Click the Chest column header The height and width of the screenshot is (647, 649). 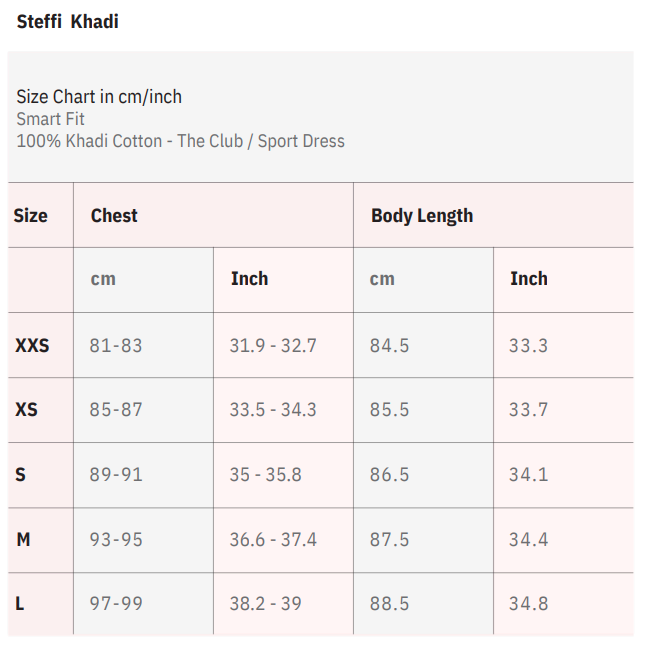pos(114,215)
